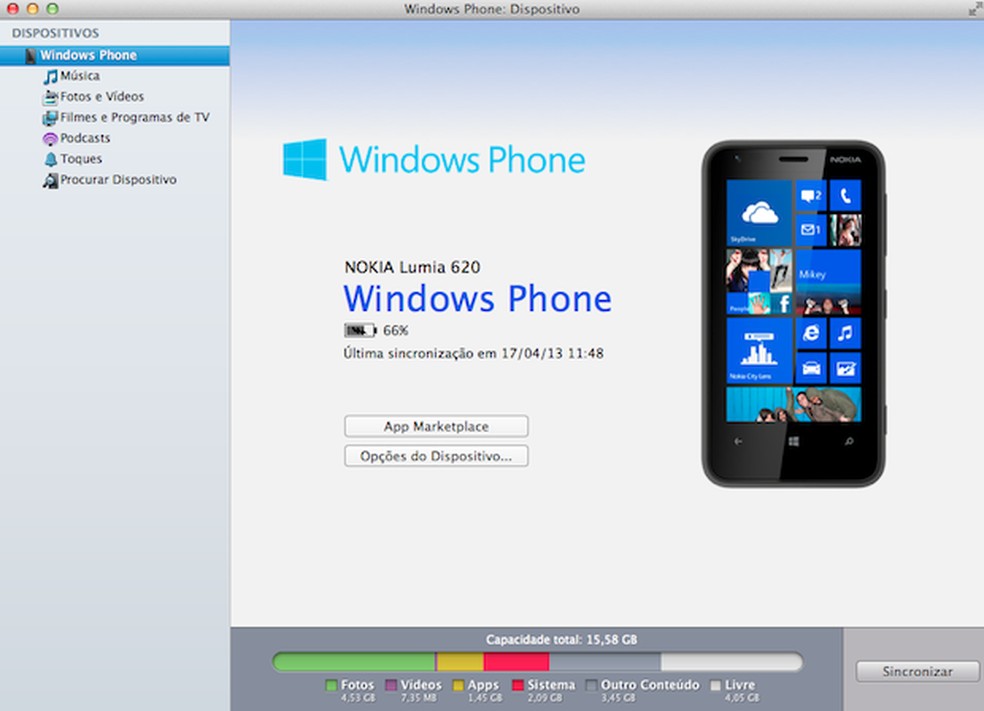Screen dimensions: 984x711
Task: Click the mail tile on phone image
Action: coord(811,230)
